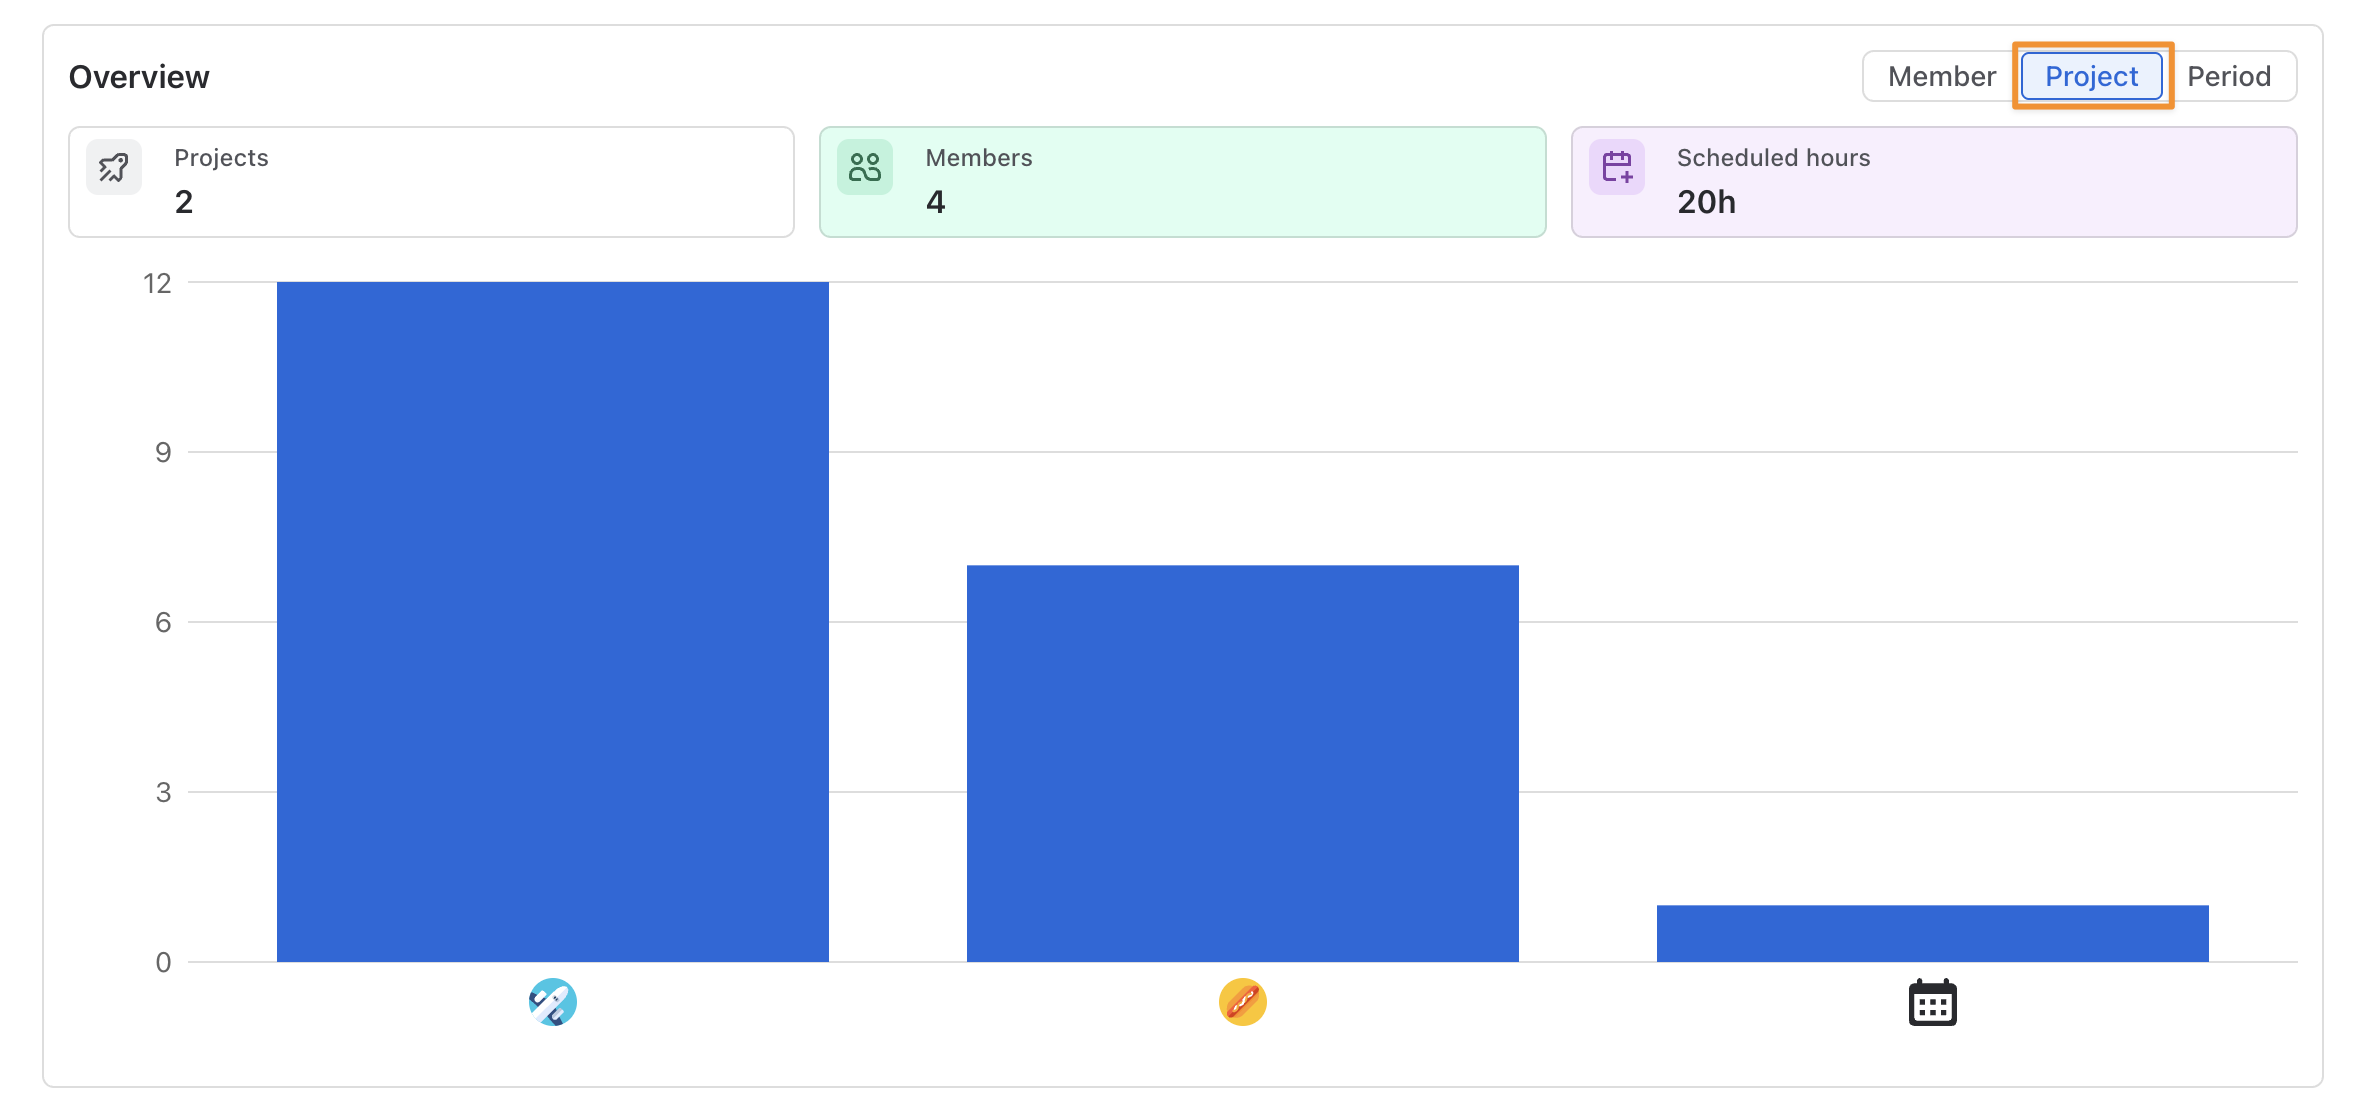Open the Projects summary card
The height and width of the screenshot is (1108, 2368).
432,182
